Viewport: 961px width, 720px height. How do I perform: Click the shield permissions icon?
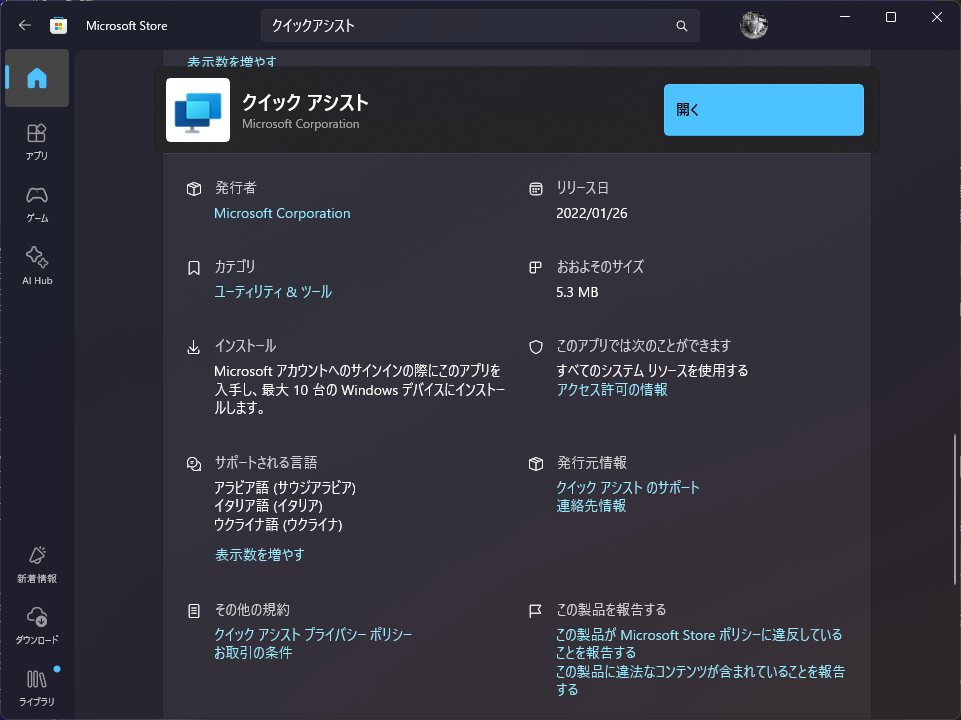(x=536, y=347)
